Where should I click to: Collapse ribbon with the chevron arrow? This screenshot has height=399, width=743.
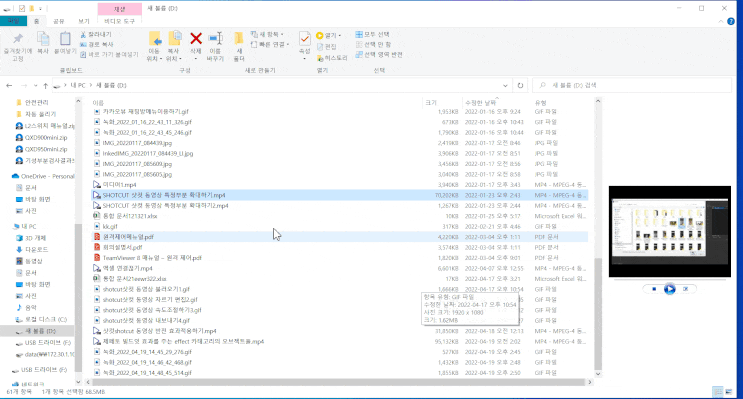coord(721,21)
